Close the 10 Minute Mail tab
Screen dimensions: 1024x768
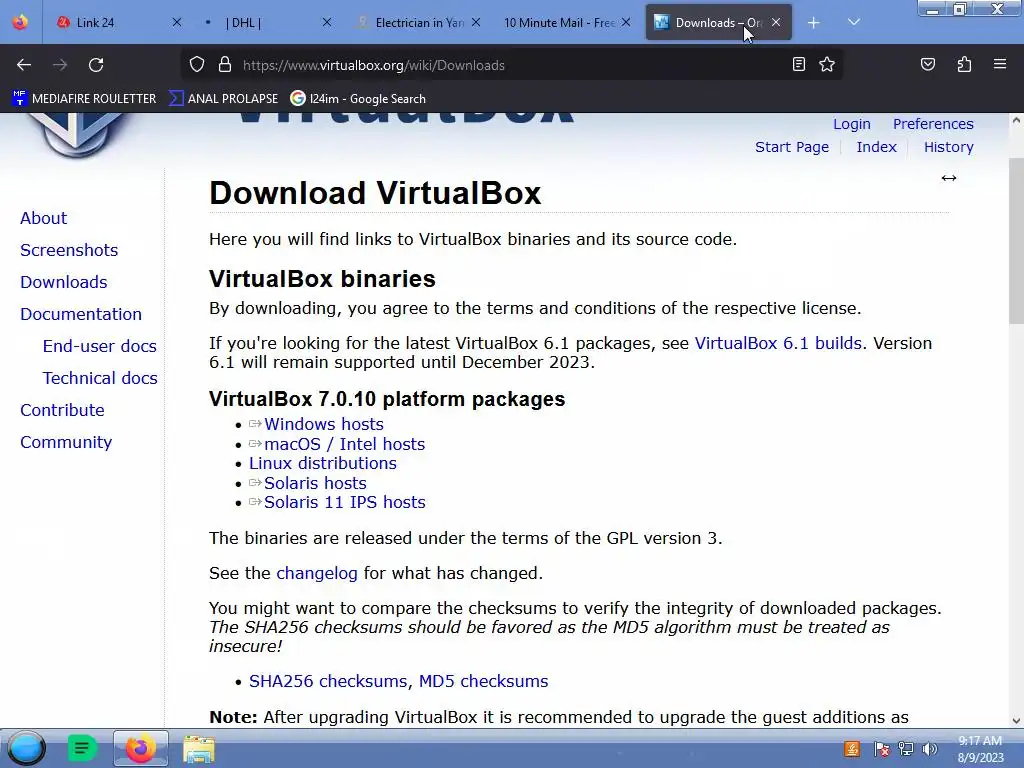626,23
